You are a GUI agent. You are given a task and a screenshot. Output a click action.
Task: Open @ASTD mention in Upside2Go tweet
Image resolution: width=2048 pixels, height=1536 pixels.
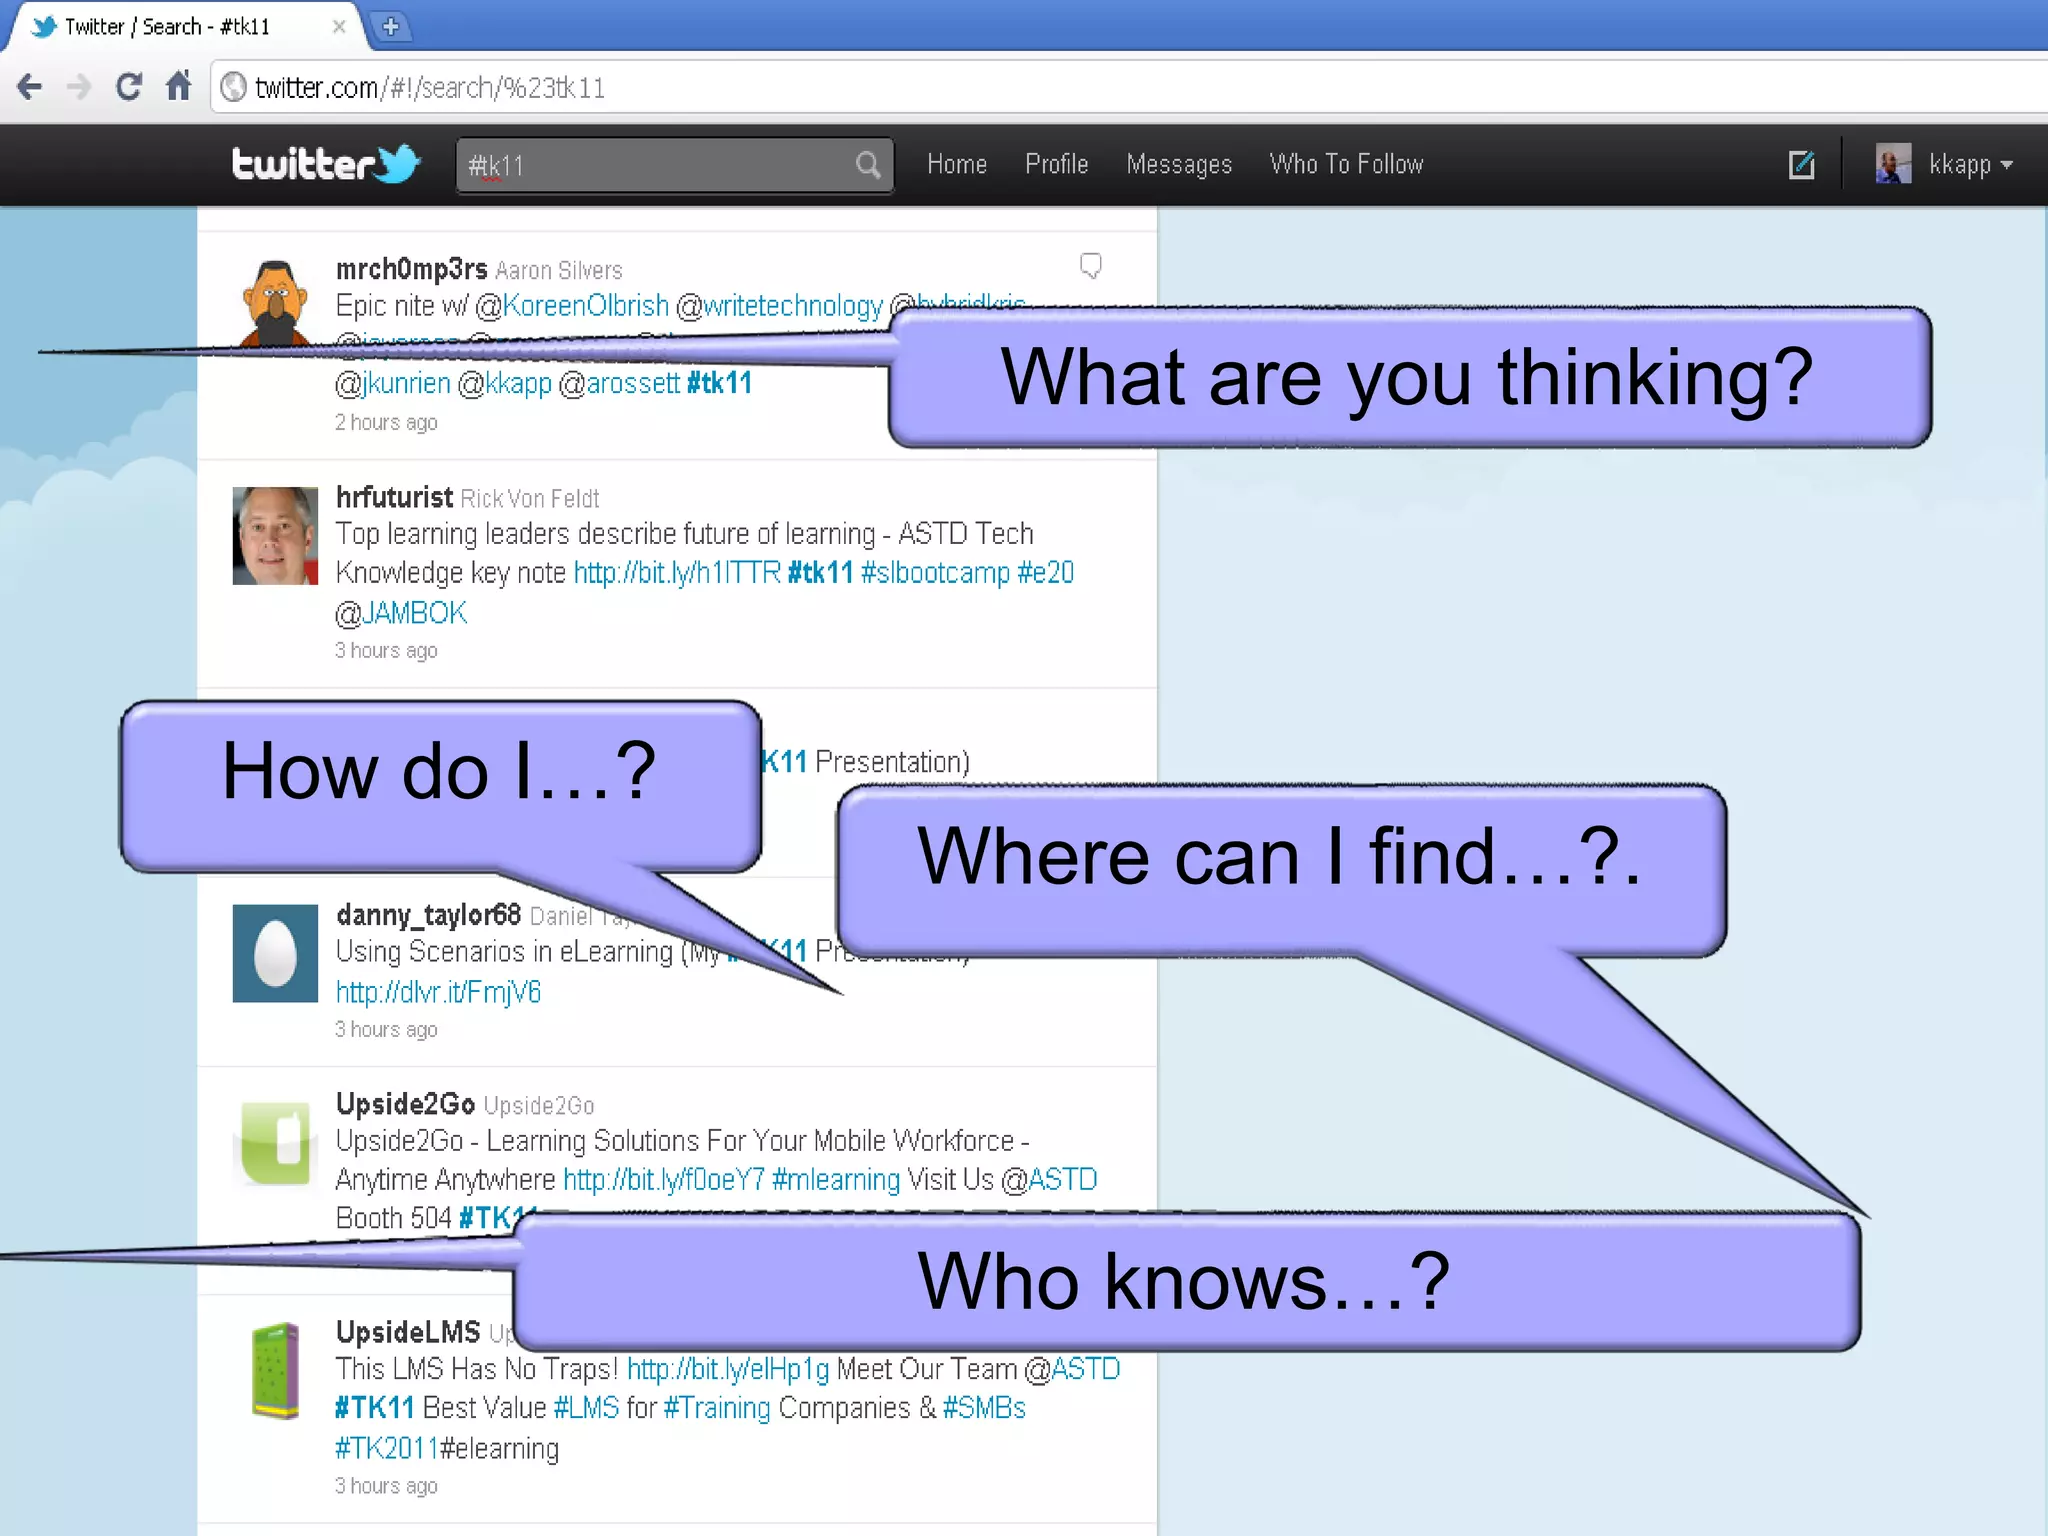(1049, 1180)
